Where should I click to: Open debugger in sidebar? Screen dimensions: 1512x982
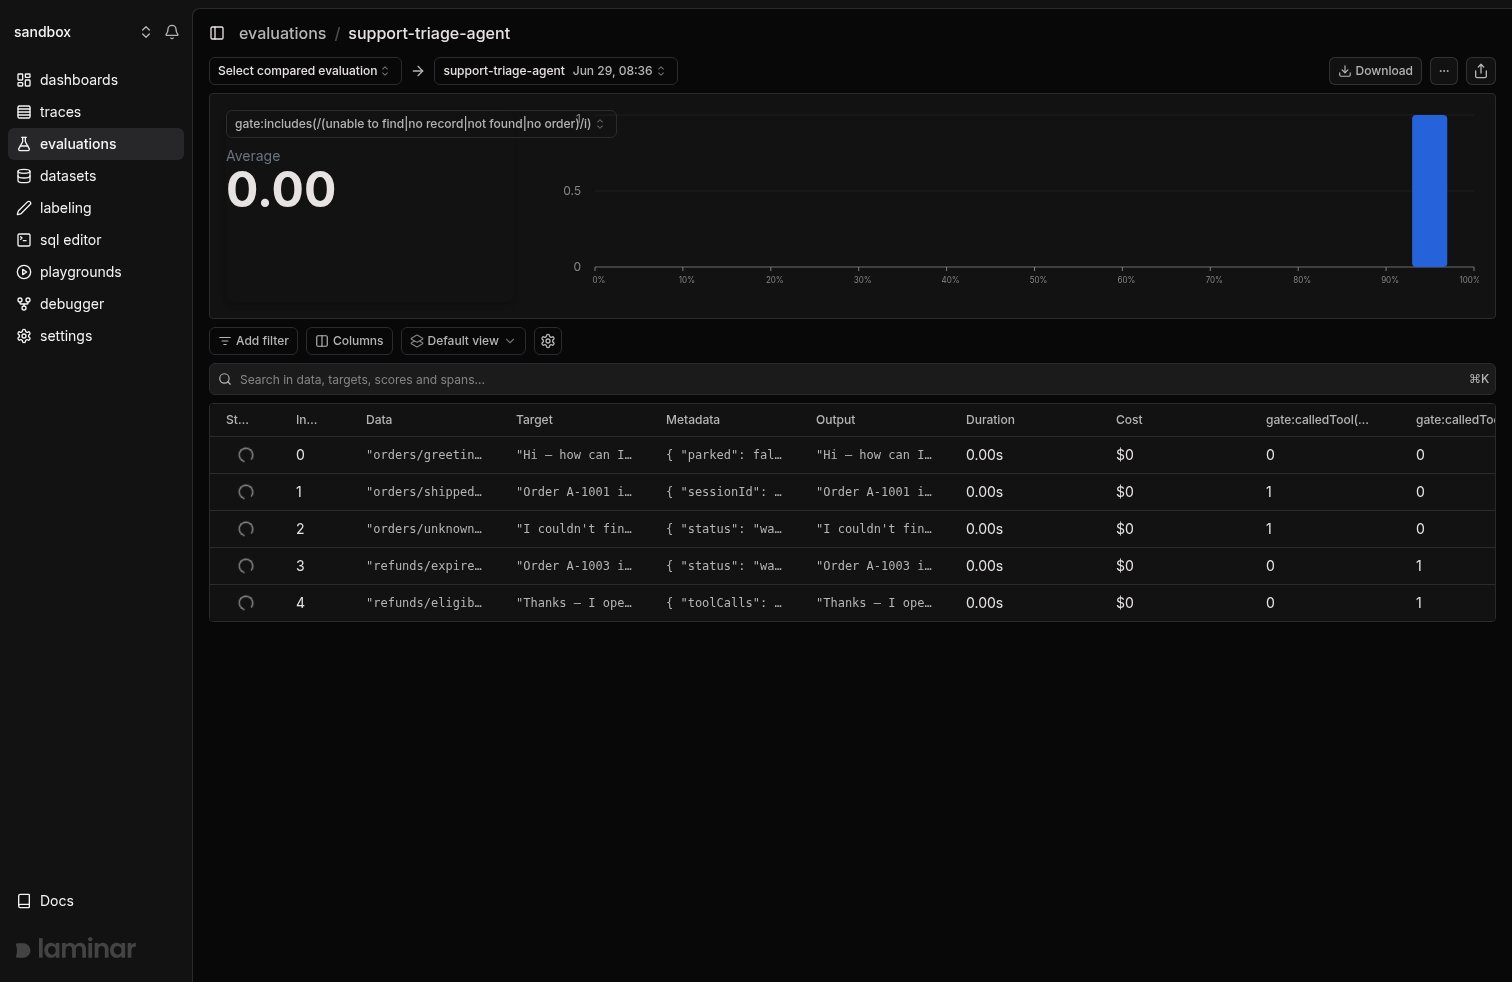click(x=96, y=304)
